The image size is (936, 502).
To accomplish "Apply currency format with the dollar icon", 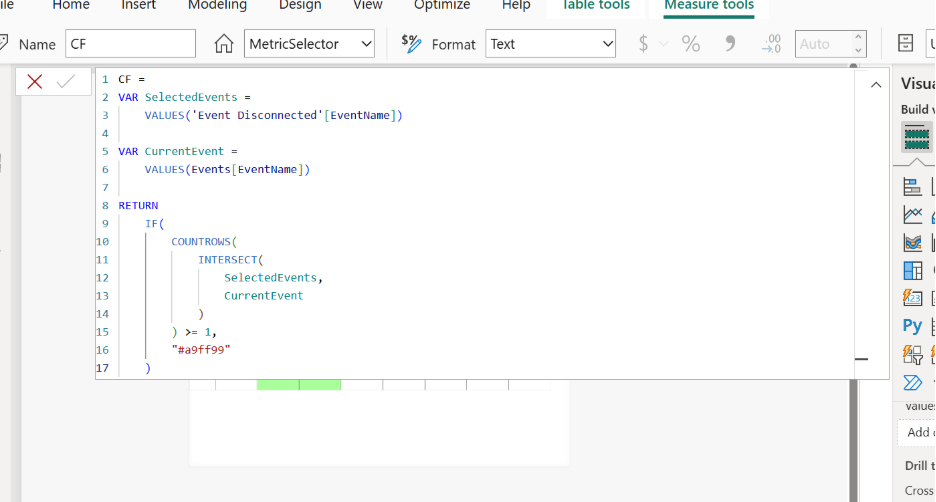I will [x=643, y=44].
